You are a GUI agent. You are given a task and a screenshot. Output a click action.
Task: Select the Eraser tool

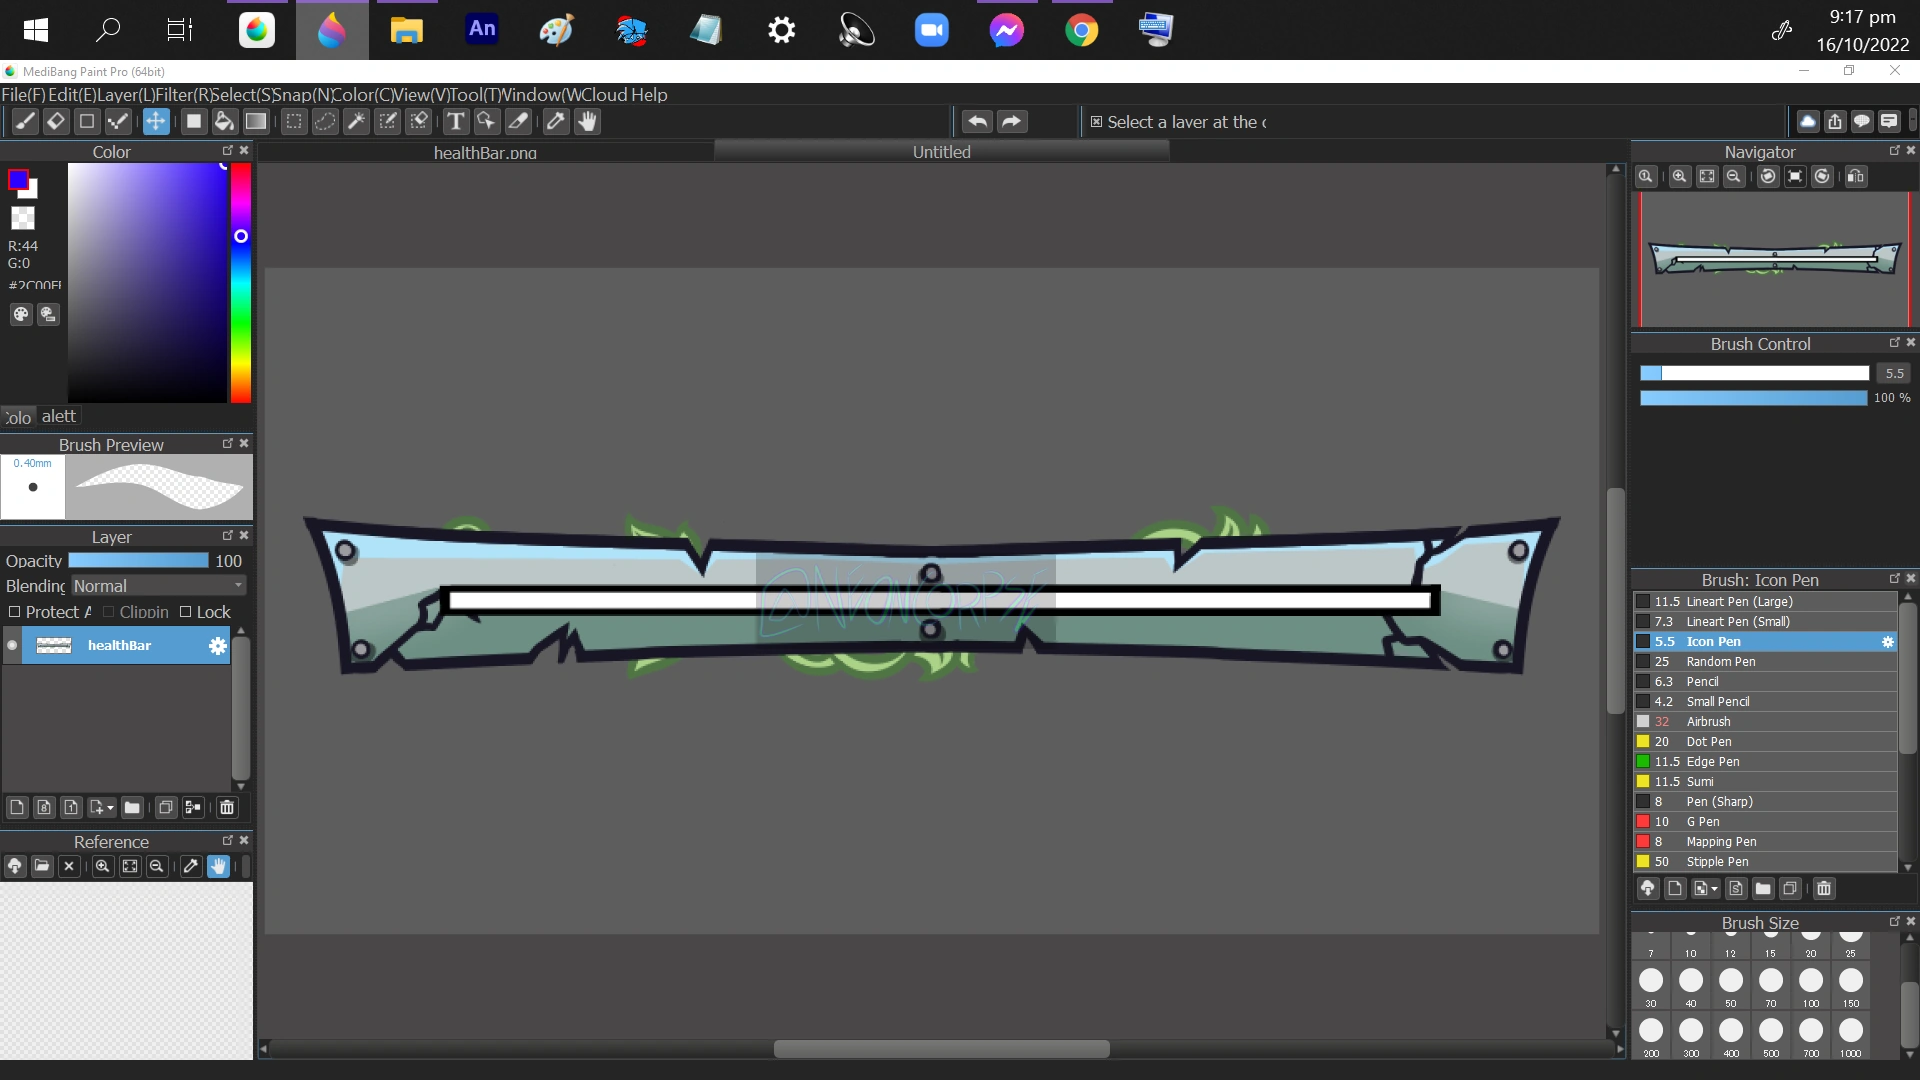pyautogui.click(x=55, y=121)
